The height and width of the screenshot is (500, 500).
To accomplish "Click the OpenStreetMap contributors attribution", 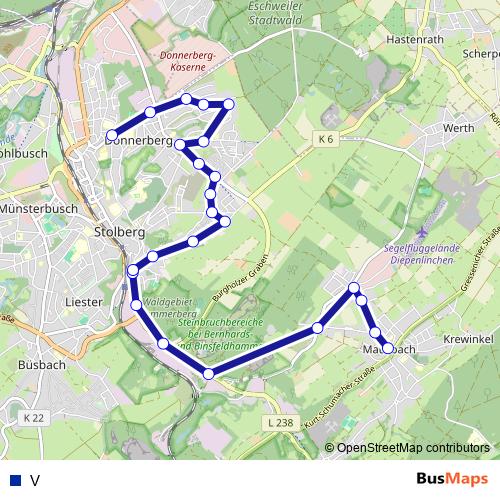I will (407, 448).
